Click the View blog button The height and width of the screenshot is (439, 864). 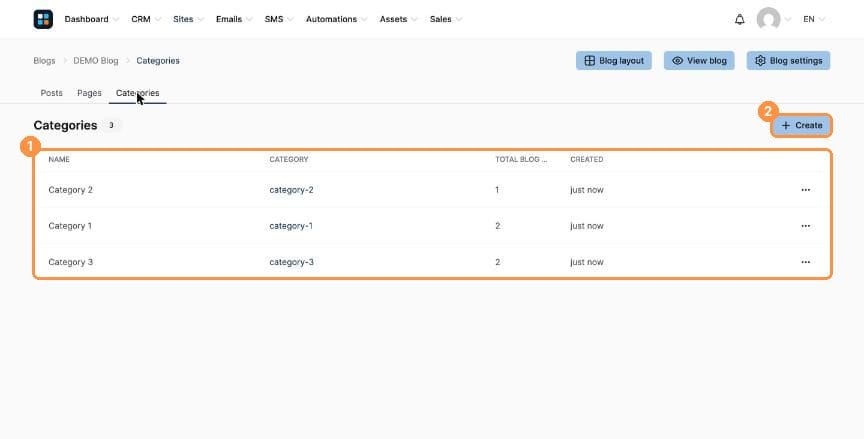tap(699, 61)
